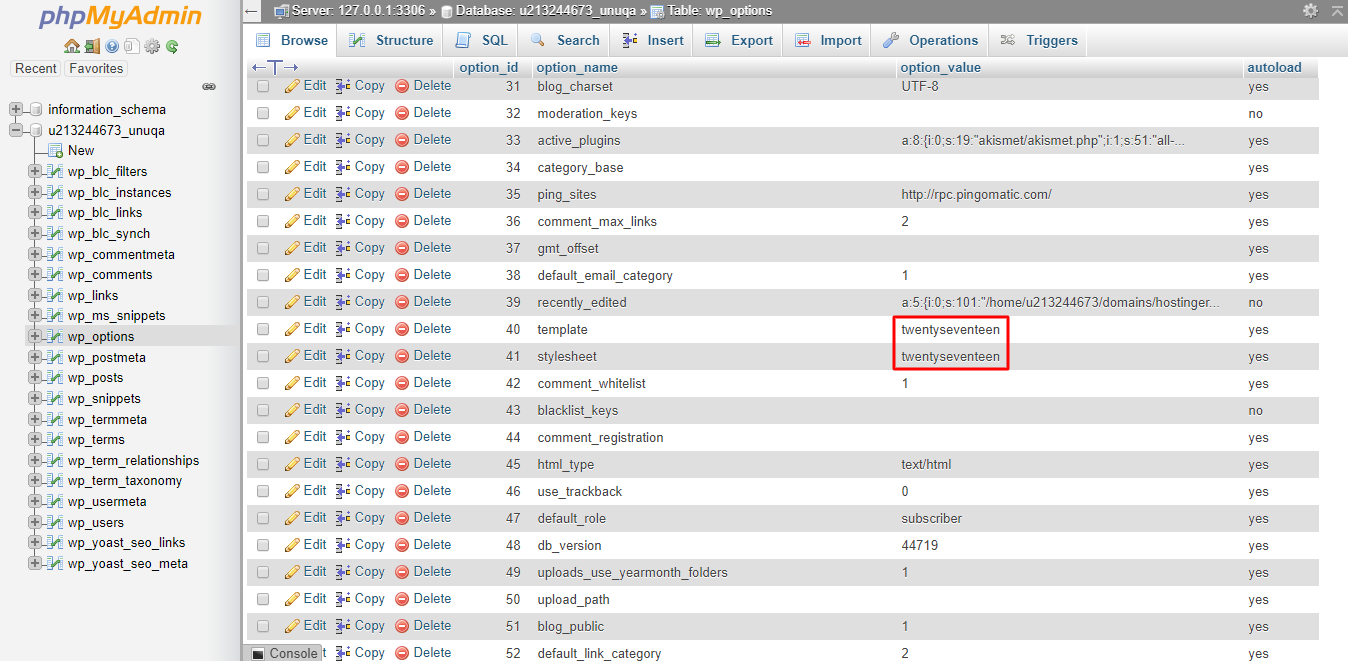
Task: Sort by the option_name column header
Action: point(577,67)
